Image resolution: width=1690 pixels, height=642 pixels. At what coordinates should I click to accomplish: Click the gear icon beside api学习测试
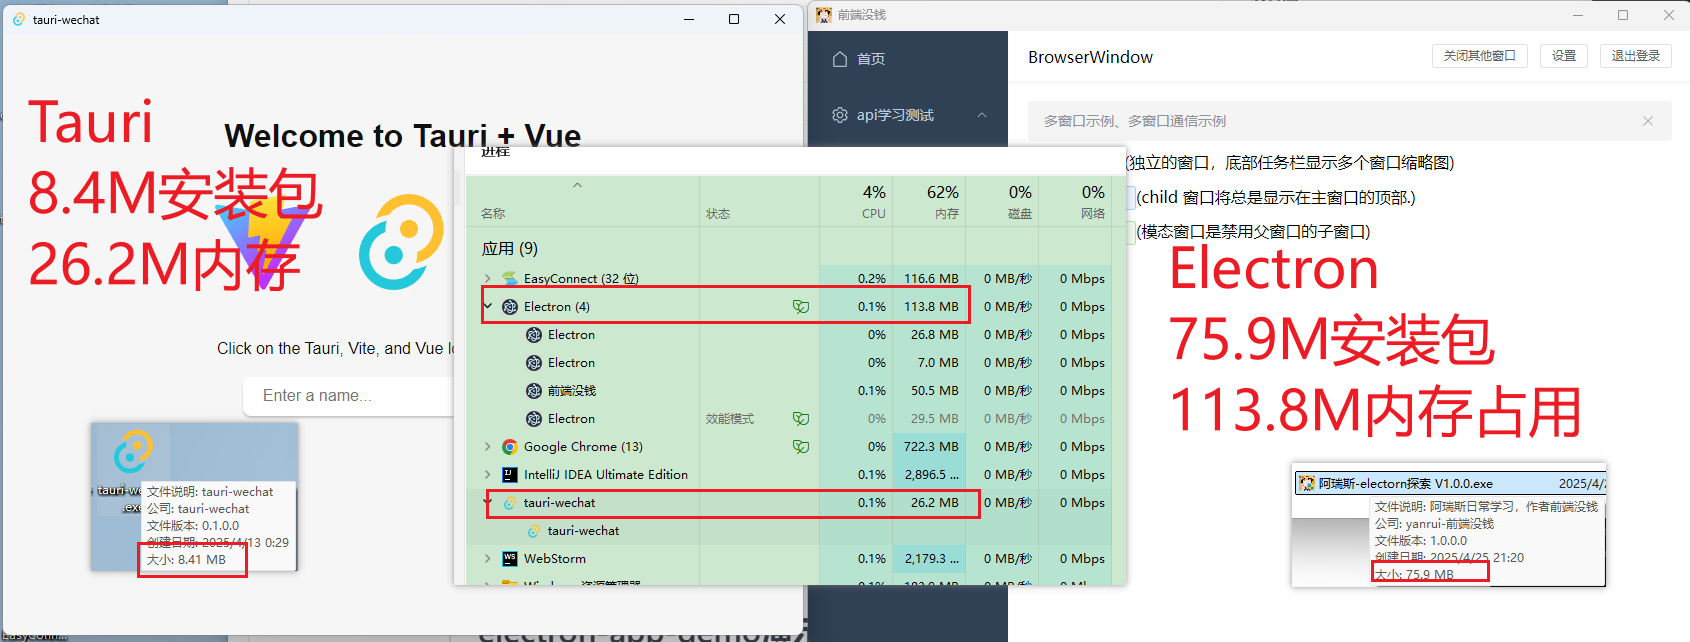[840, 115]
